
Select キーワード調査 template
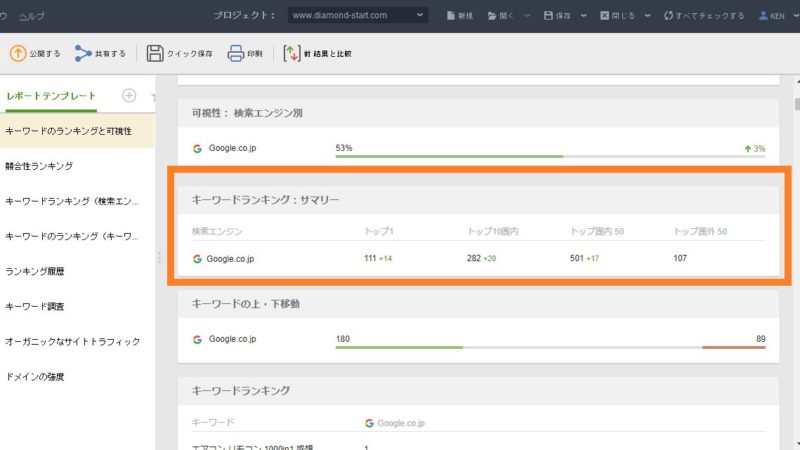point(78,307)
